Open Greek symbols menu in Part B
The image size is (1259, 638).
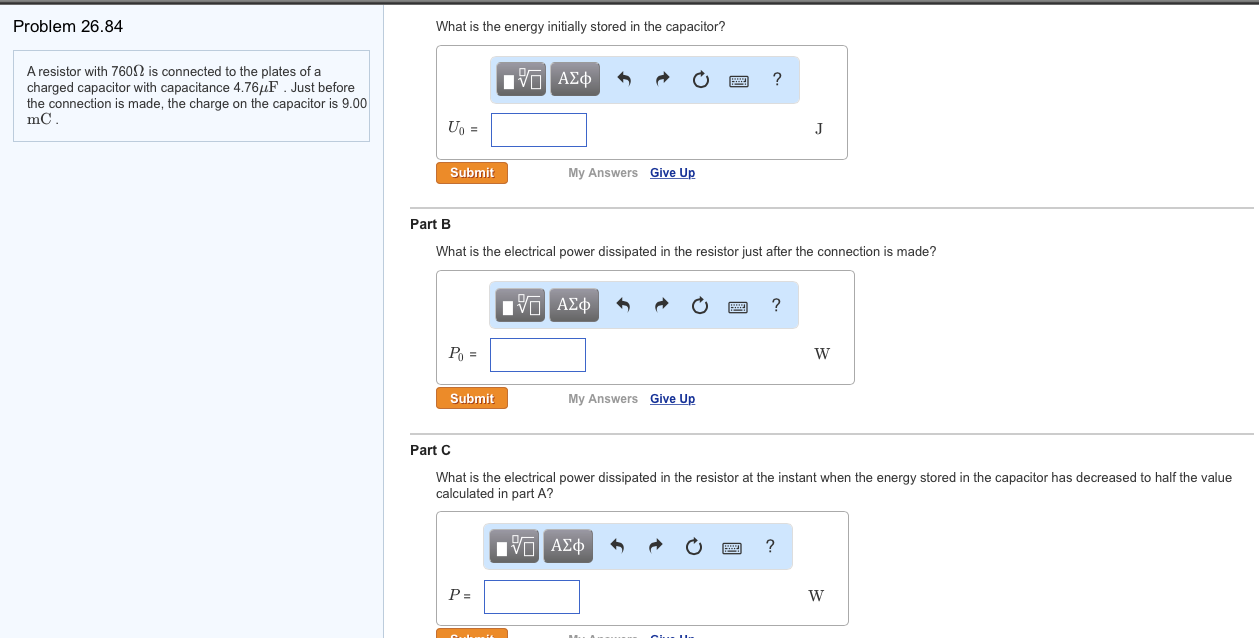573,305
